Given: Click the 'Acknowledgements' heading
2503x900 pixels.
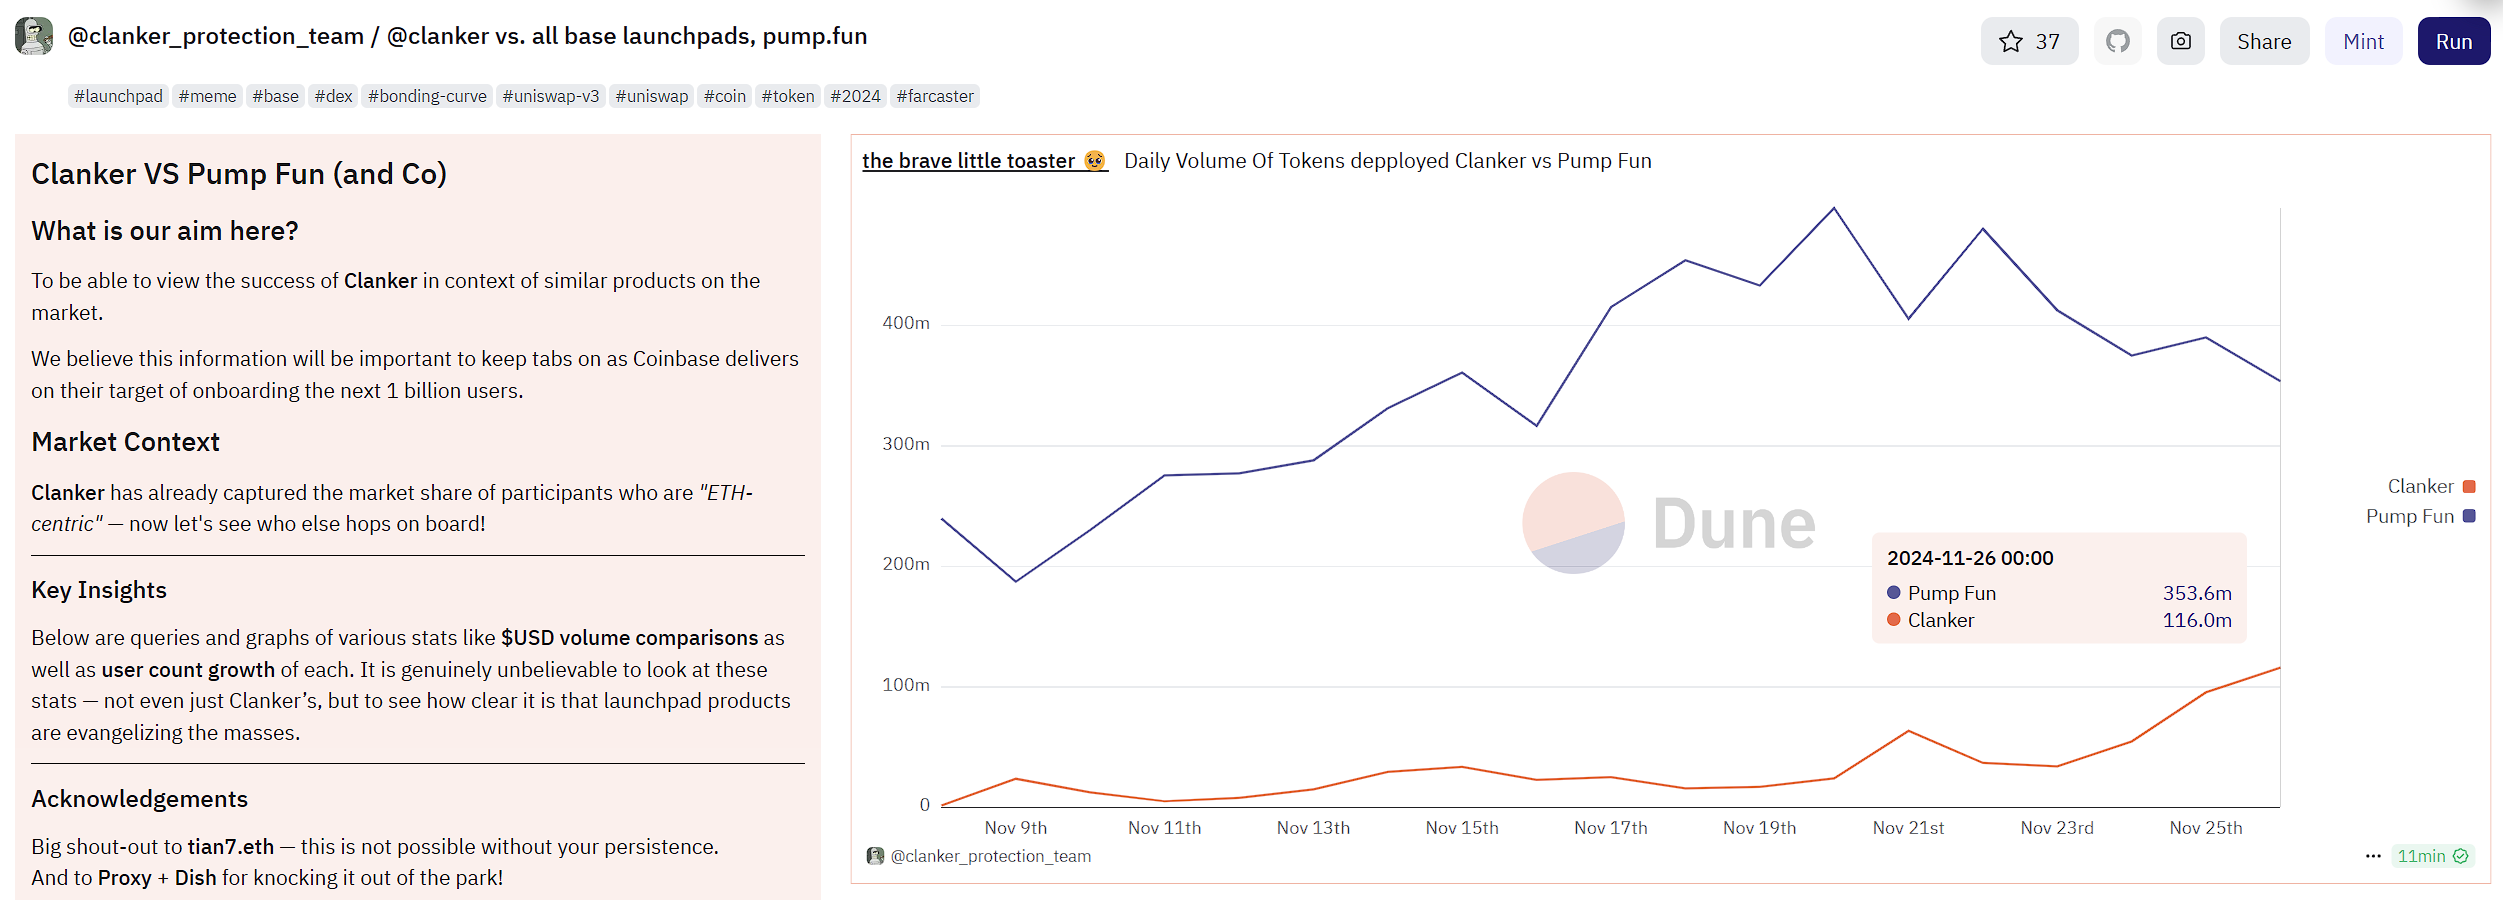Looking at the screenshot, I should (x=139, y=799).
